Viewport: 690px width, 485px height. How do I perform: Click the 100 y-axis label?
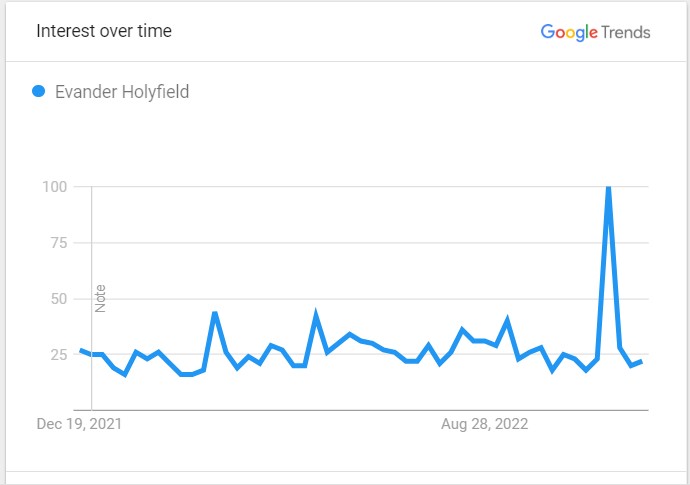[x=55, y=187]
